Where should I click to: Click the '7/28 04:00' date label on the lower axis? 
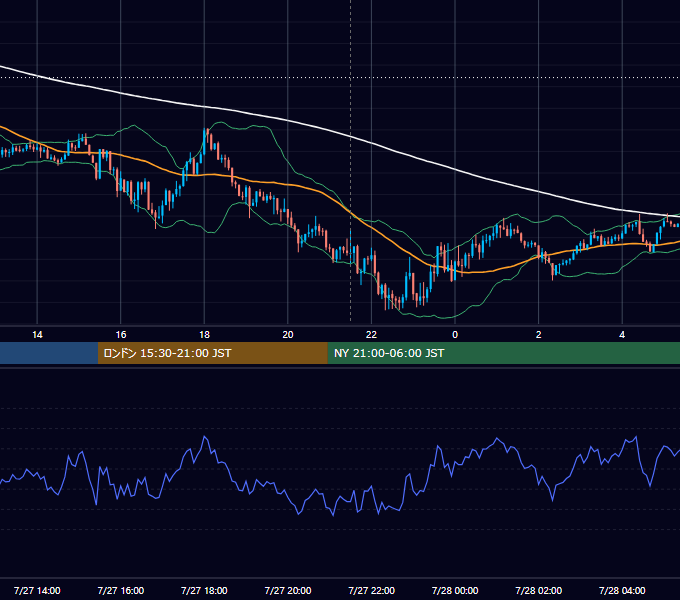coord(622,590)
